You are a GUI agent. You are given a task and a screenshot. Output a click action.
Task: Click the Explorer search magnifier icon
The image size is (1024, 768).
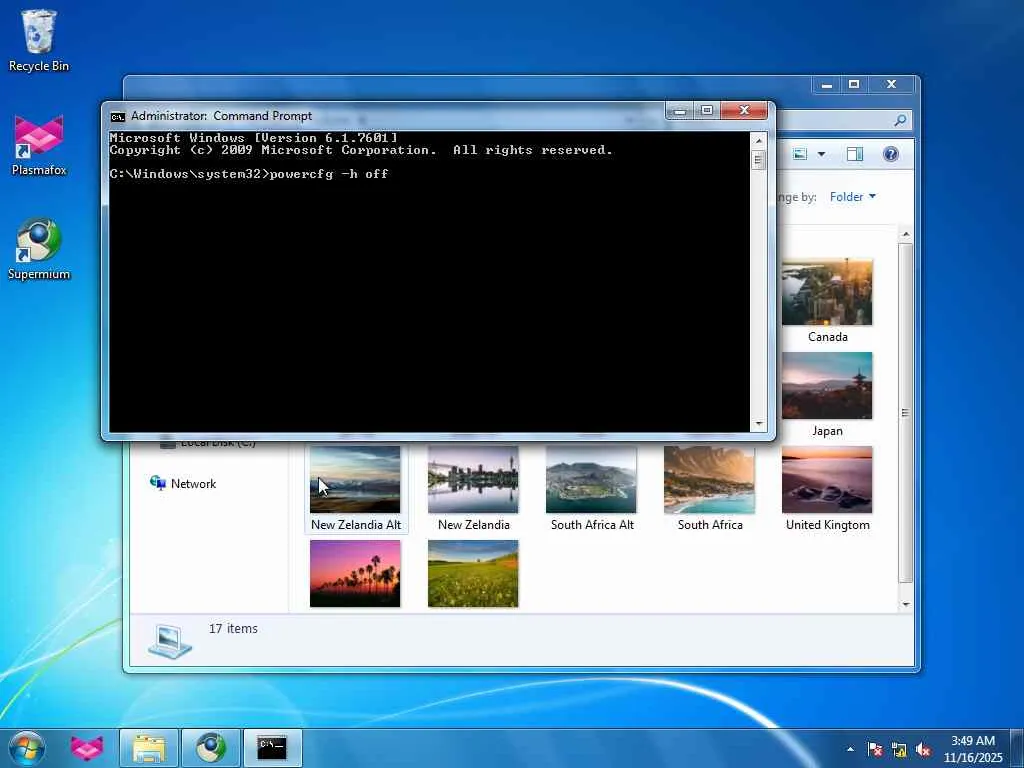pyautogui.click(x=900, y=120)
